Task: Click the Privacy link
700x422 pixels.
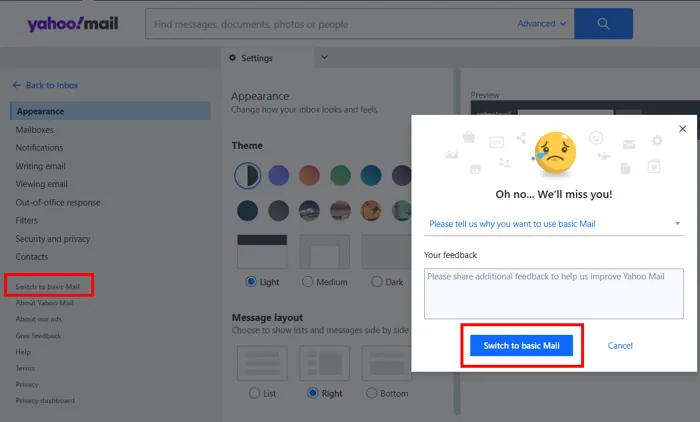Action: [x=27, y=384]
